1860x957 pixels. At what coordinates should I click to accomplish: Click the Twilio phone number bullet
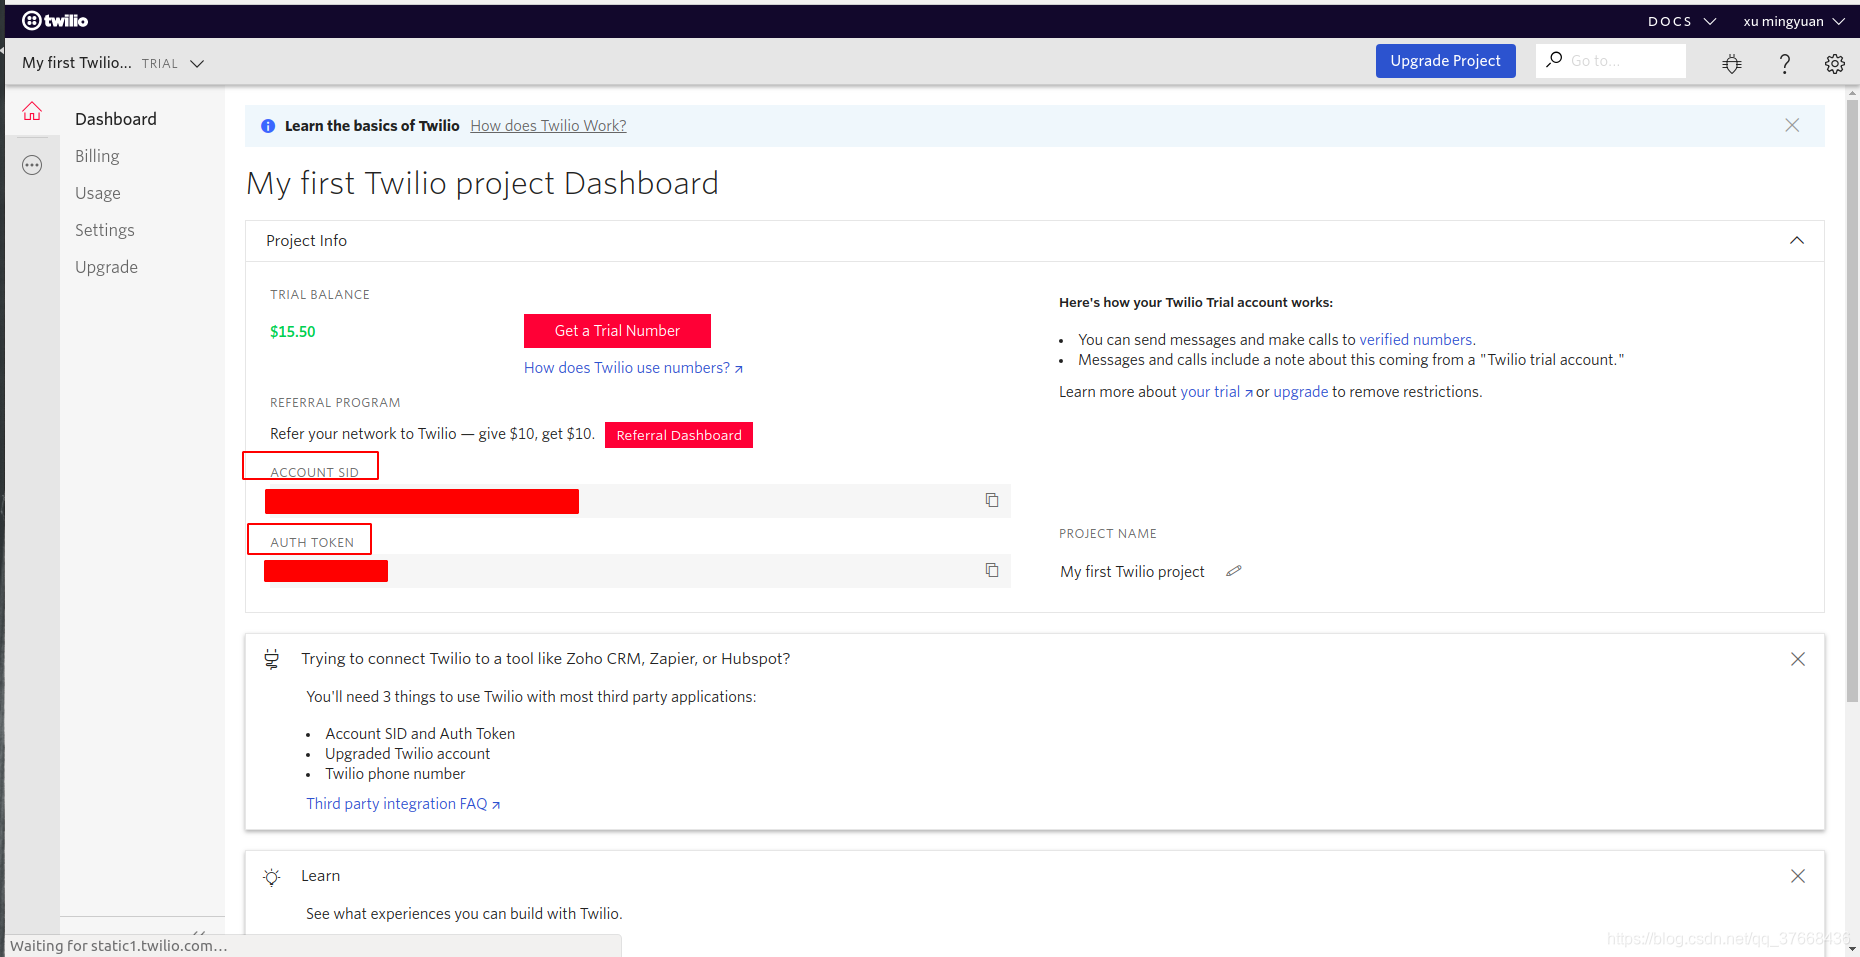tap(395, 774)
